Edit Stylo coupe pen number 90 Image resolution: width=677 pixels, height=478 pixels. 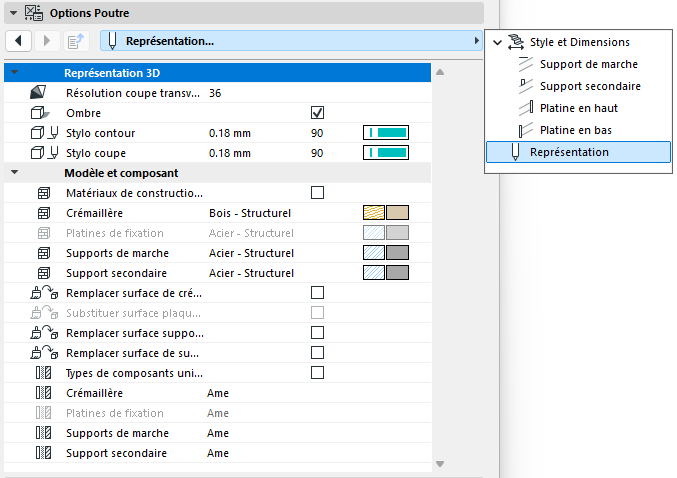pyautogui.click(x=317, y=153)
